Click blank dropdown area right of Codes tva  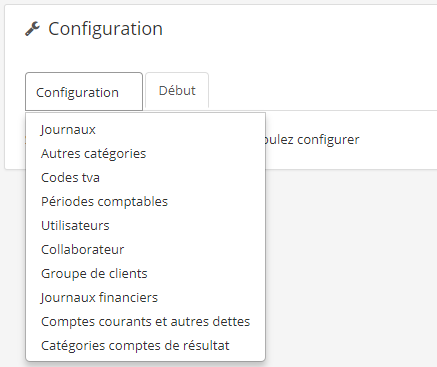[182, 177]
